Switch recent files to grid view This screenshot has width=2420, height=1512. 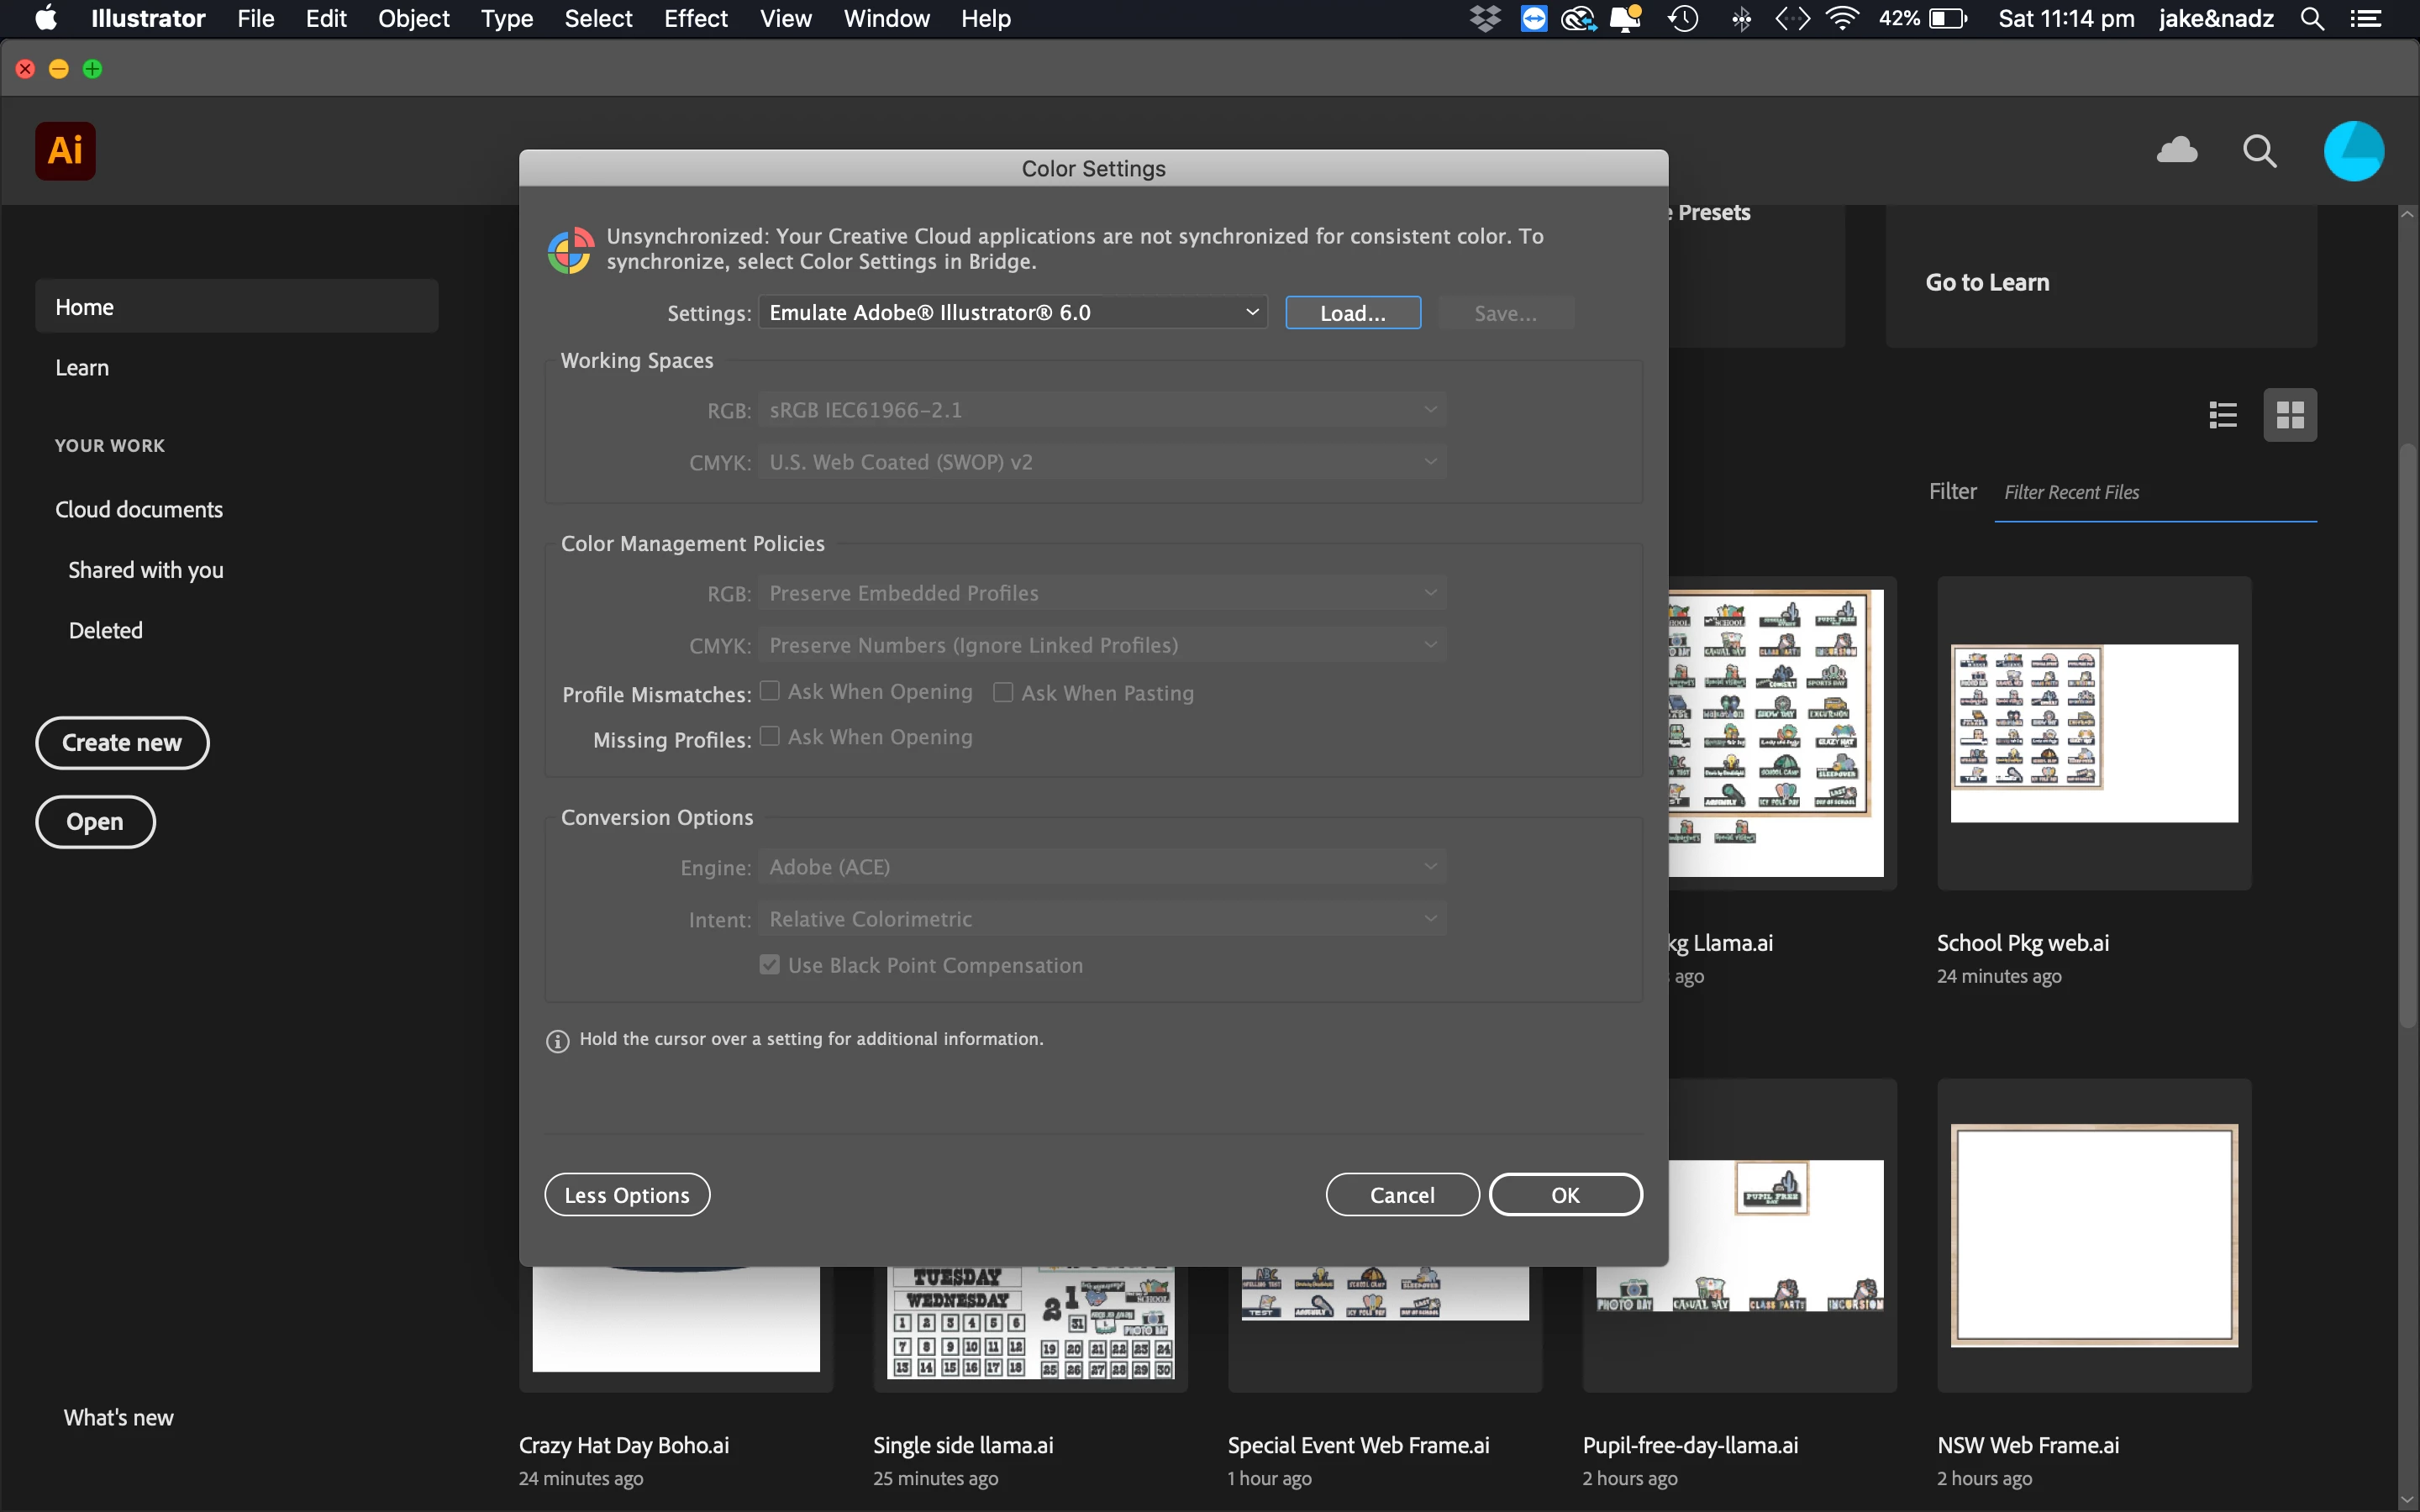point(2290,414)
